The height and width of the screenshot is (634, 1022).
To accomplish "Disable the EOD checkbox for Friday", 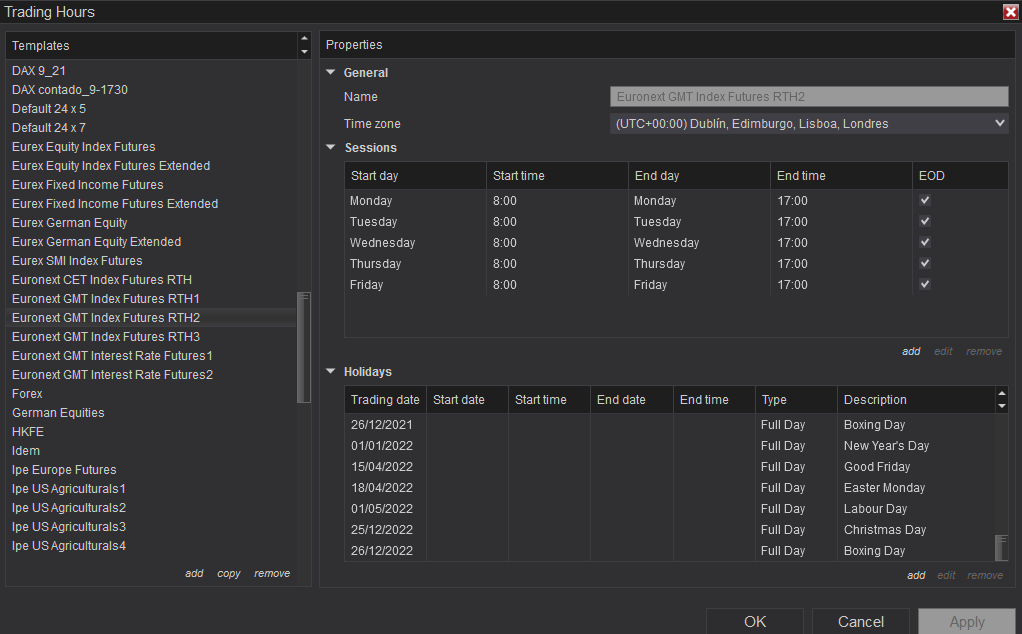I will (x=925, y=285).
